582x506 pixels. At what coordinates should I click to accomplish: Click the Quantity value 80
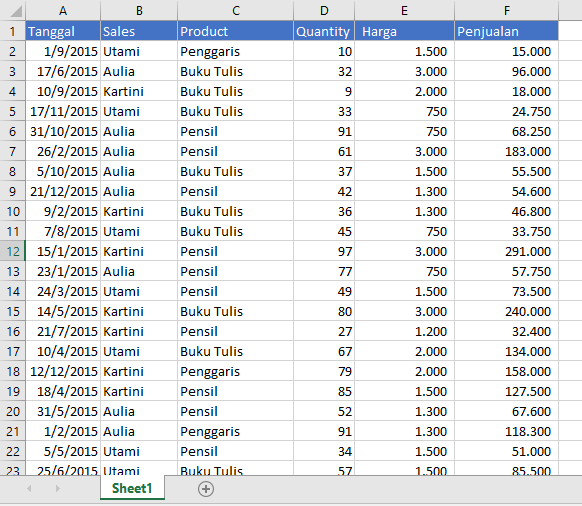point(324,311)
